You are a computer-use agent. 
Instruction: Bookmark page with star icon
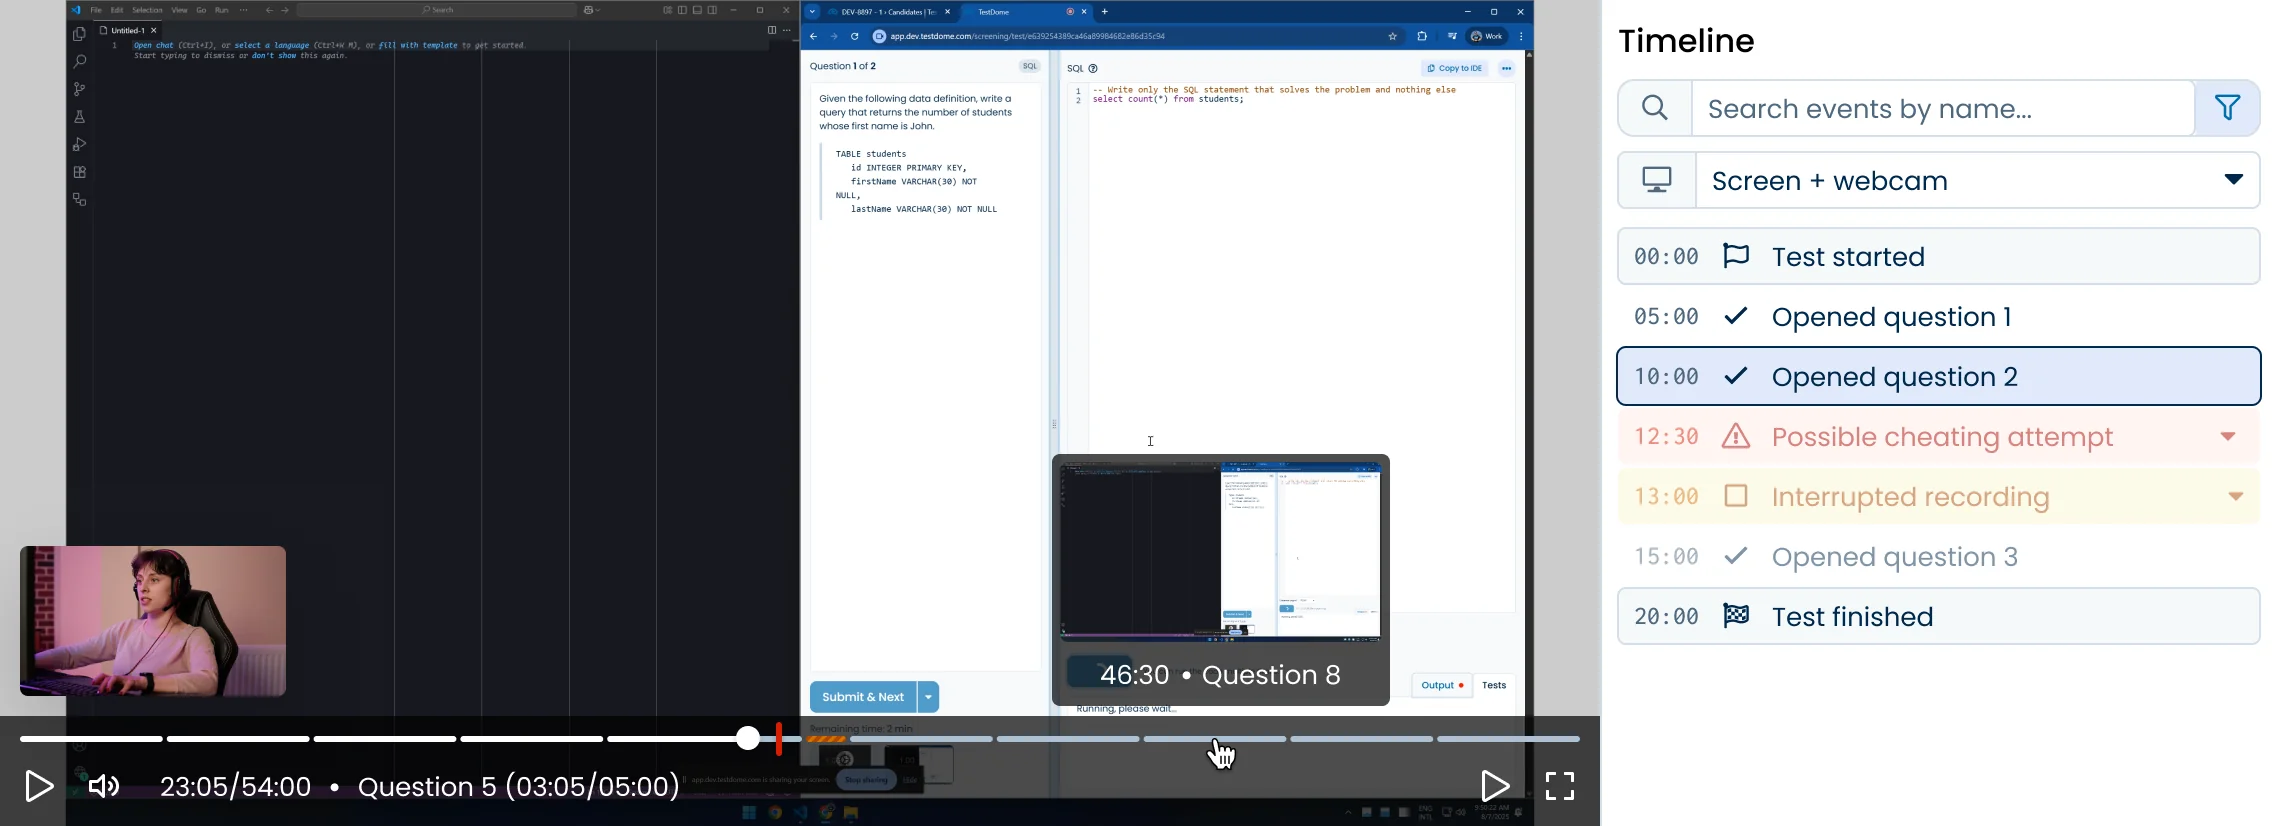click(1392, 36)
